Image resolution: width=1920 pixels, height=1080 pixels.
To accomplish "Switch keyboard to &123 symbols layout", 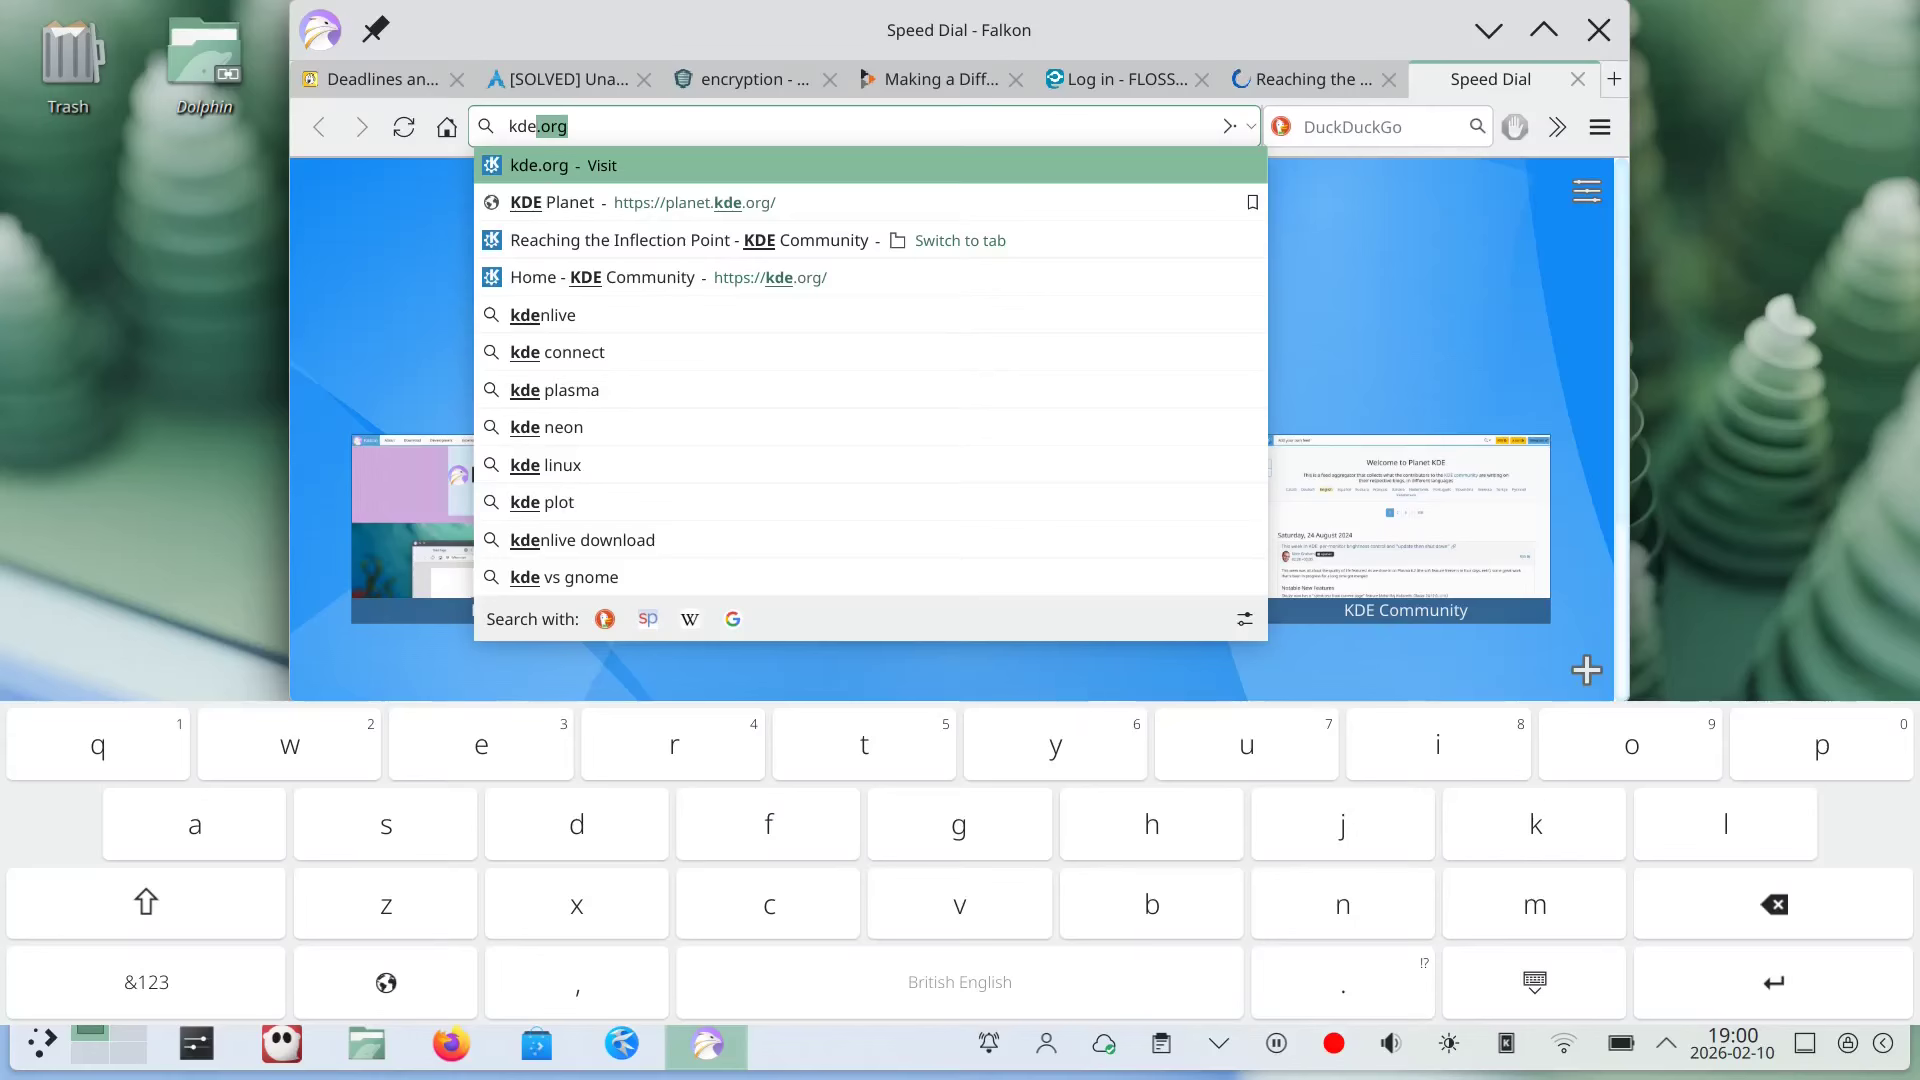I will pos(146,983).
